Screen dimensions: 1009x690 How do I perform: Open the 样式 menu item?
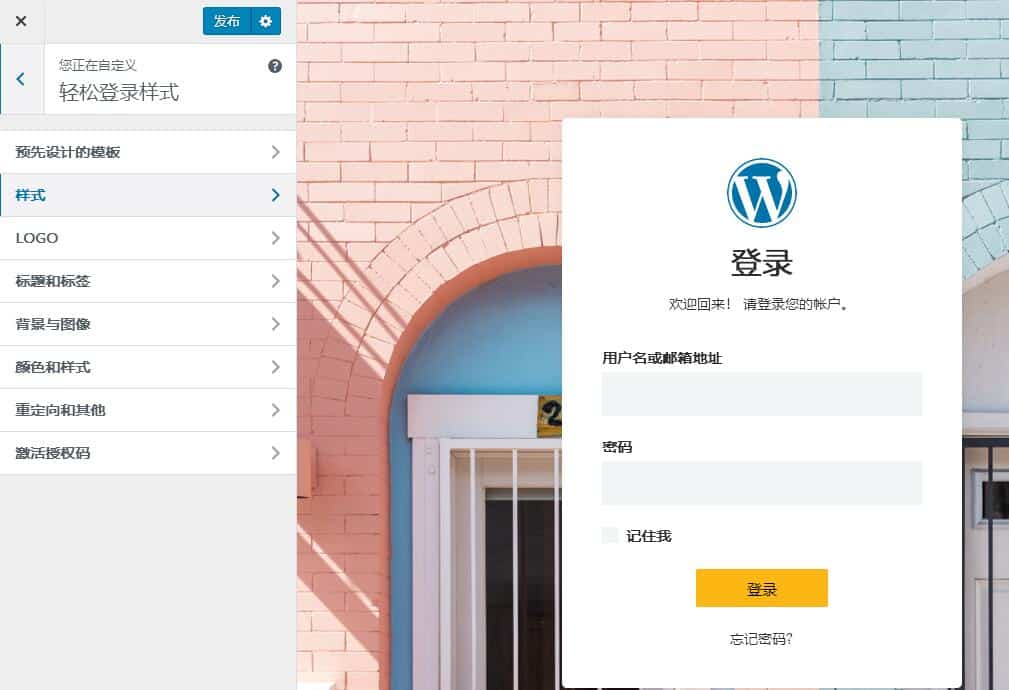[148, 195]
